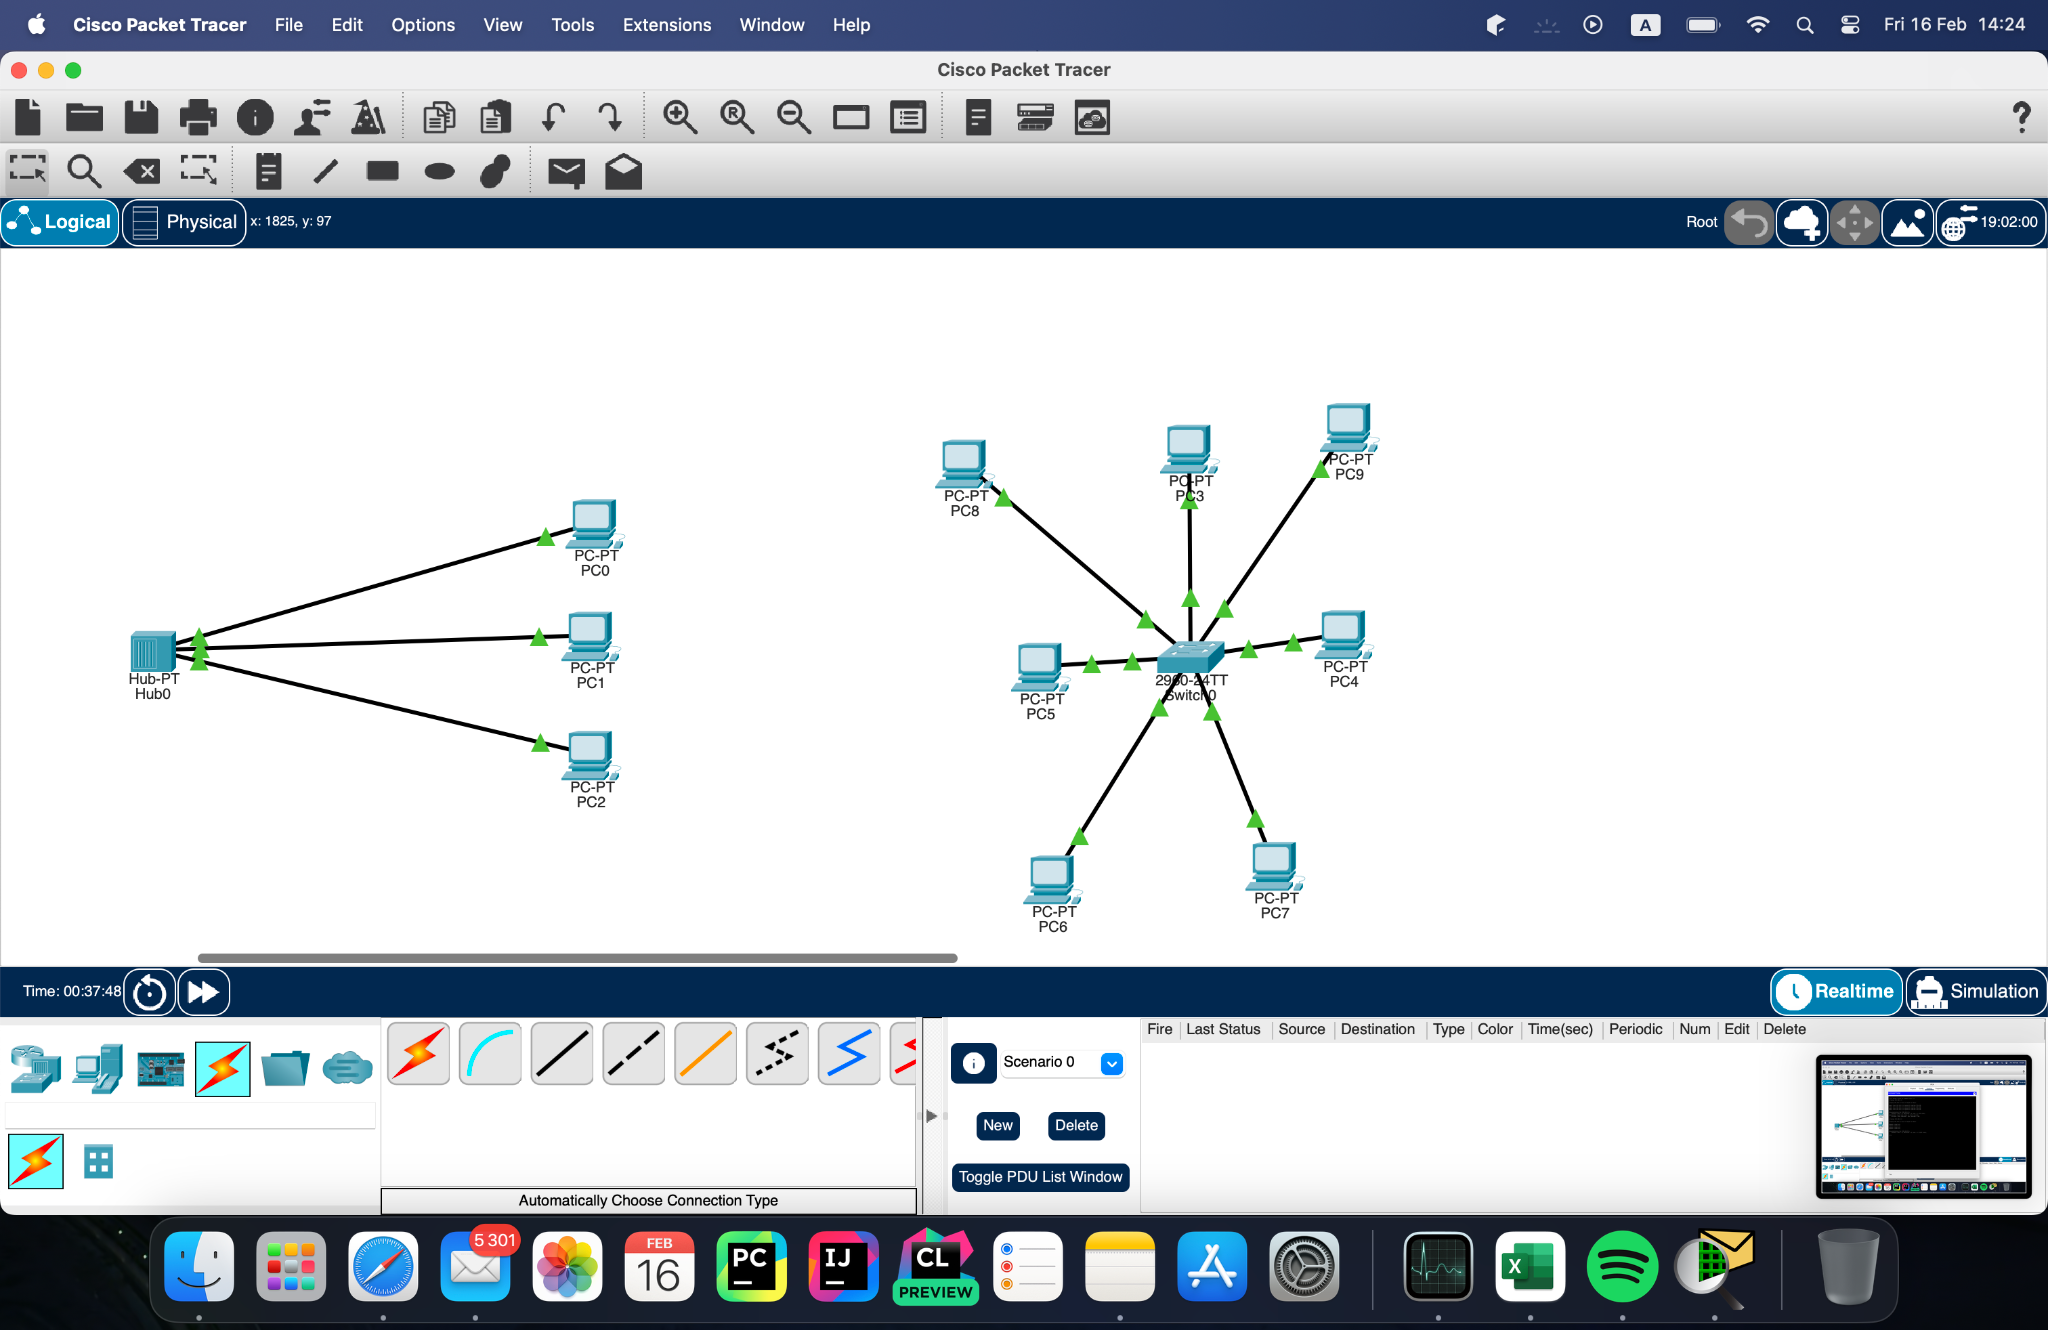Click the New file icon
Screen dimensions: 2048x1330
(x=28, y=117)
